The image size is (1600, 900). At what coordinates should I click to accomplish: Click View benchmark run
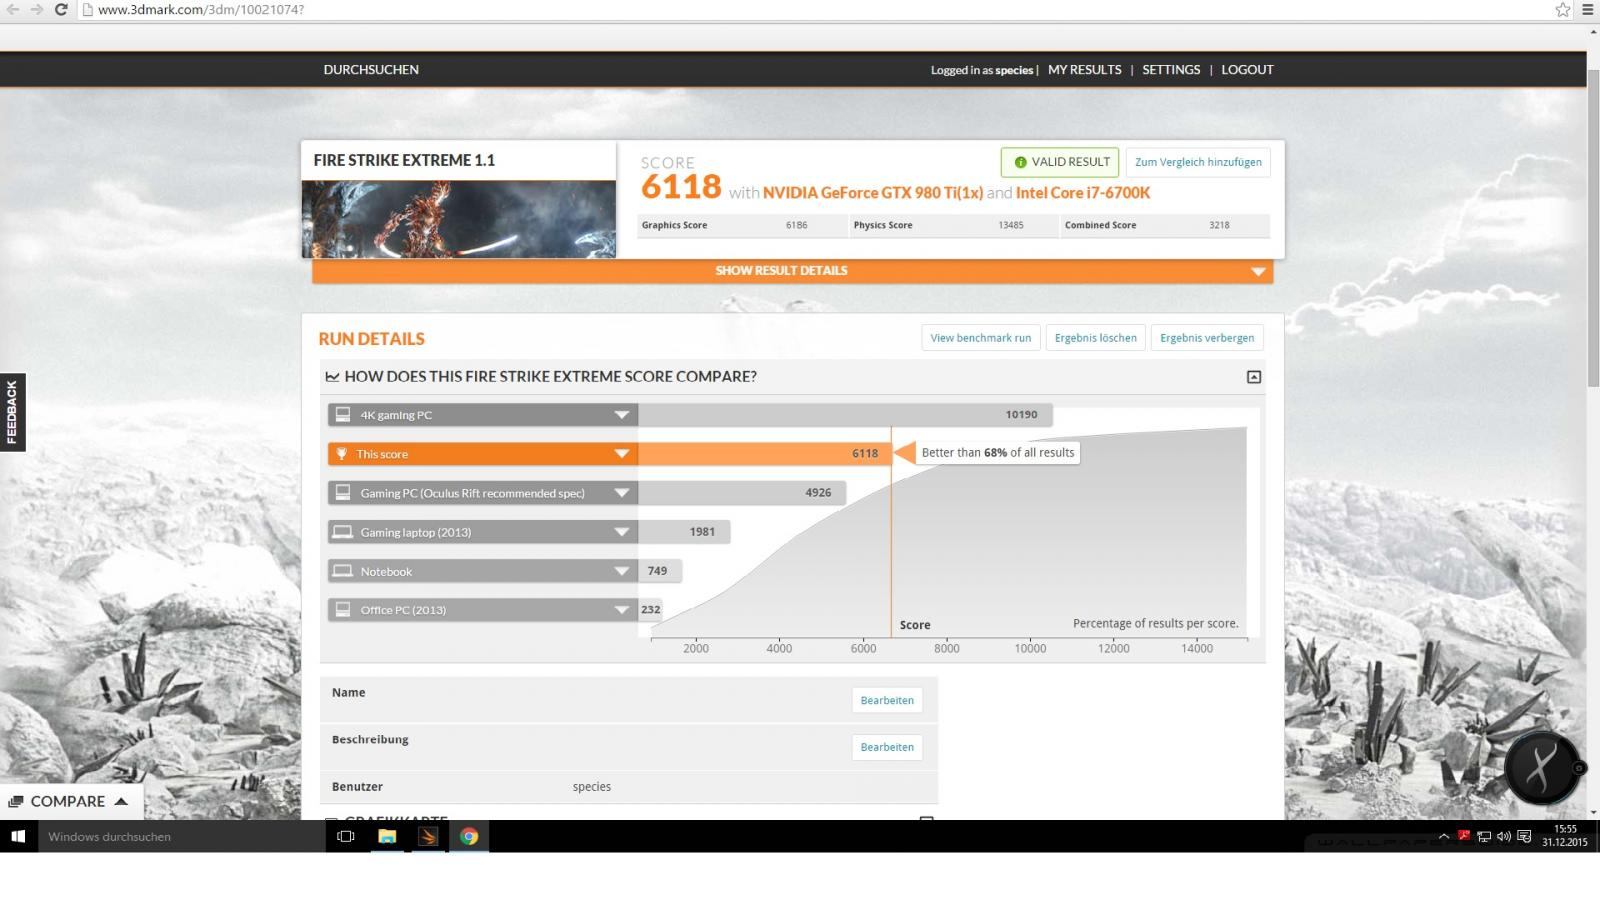tap(980, 338)
